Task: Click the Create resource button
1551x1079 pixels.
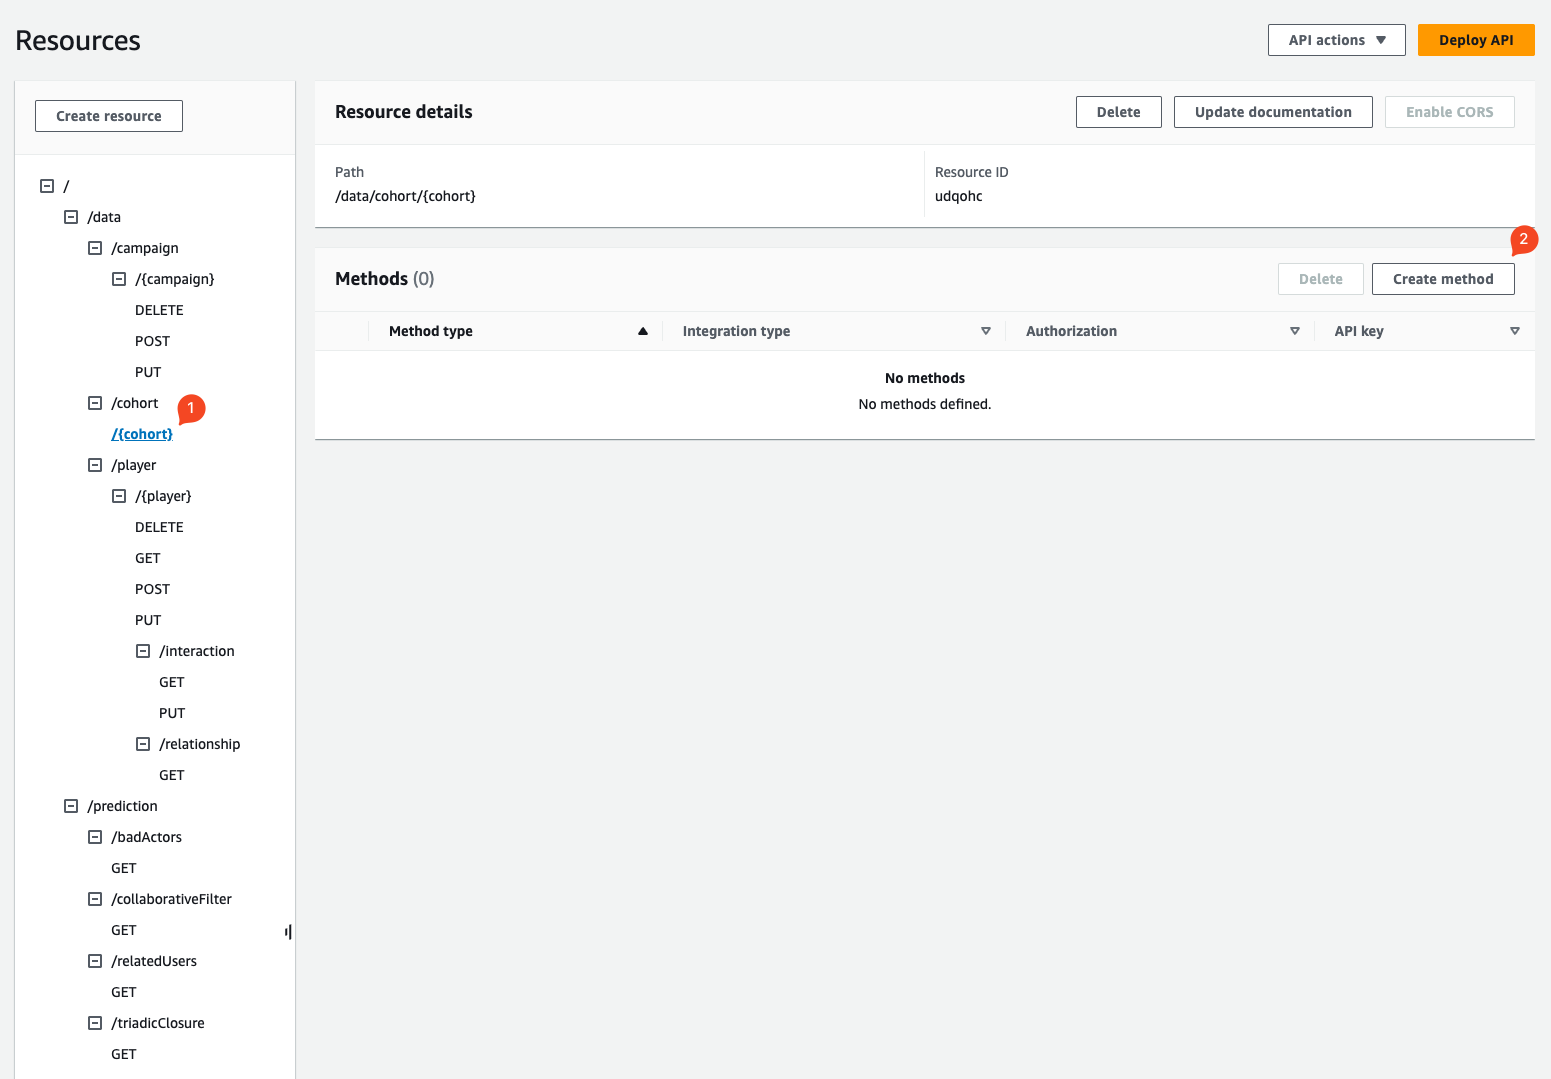Action: (109, 116)
